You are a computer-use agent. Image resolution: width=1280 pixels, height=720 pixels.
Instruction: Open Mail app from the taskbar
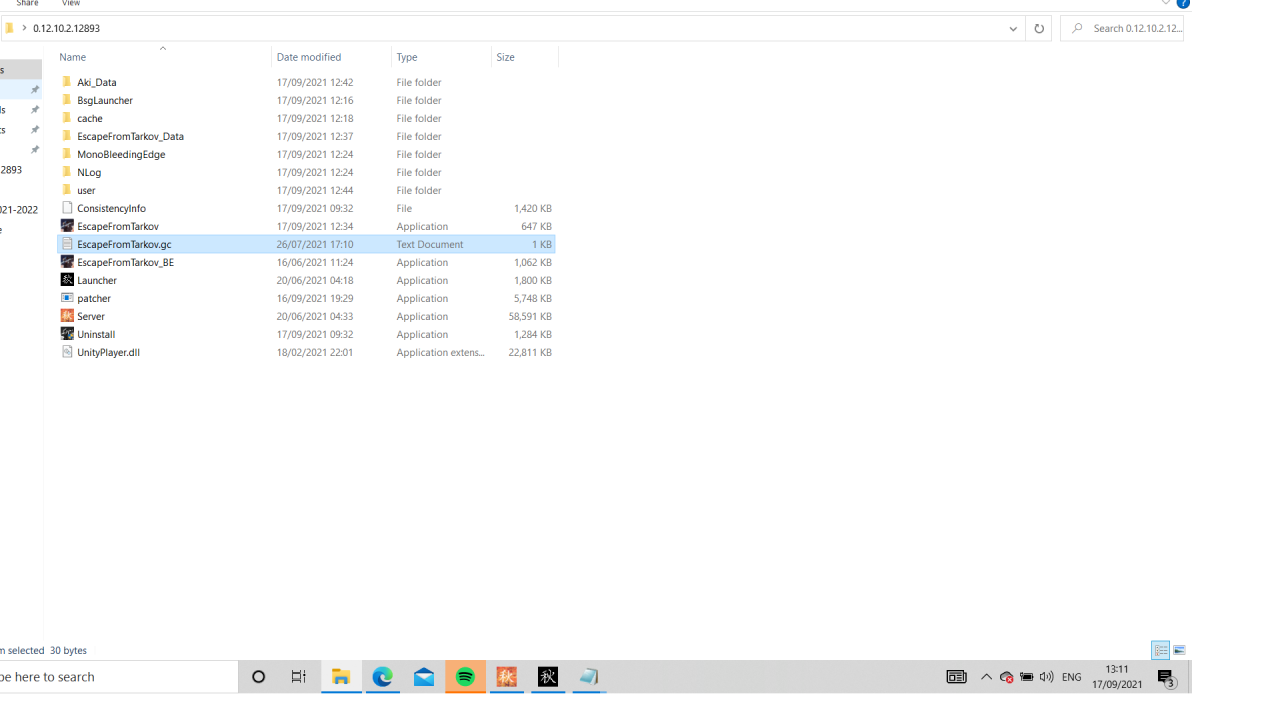[424, 677]
